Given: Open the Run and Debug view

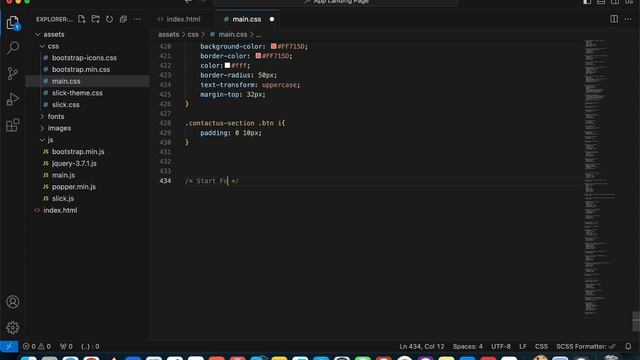Looking at the screenshot, I should pyautogui.click(x=13, y=99).
